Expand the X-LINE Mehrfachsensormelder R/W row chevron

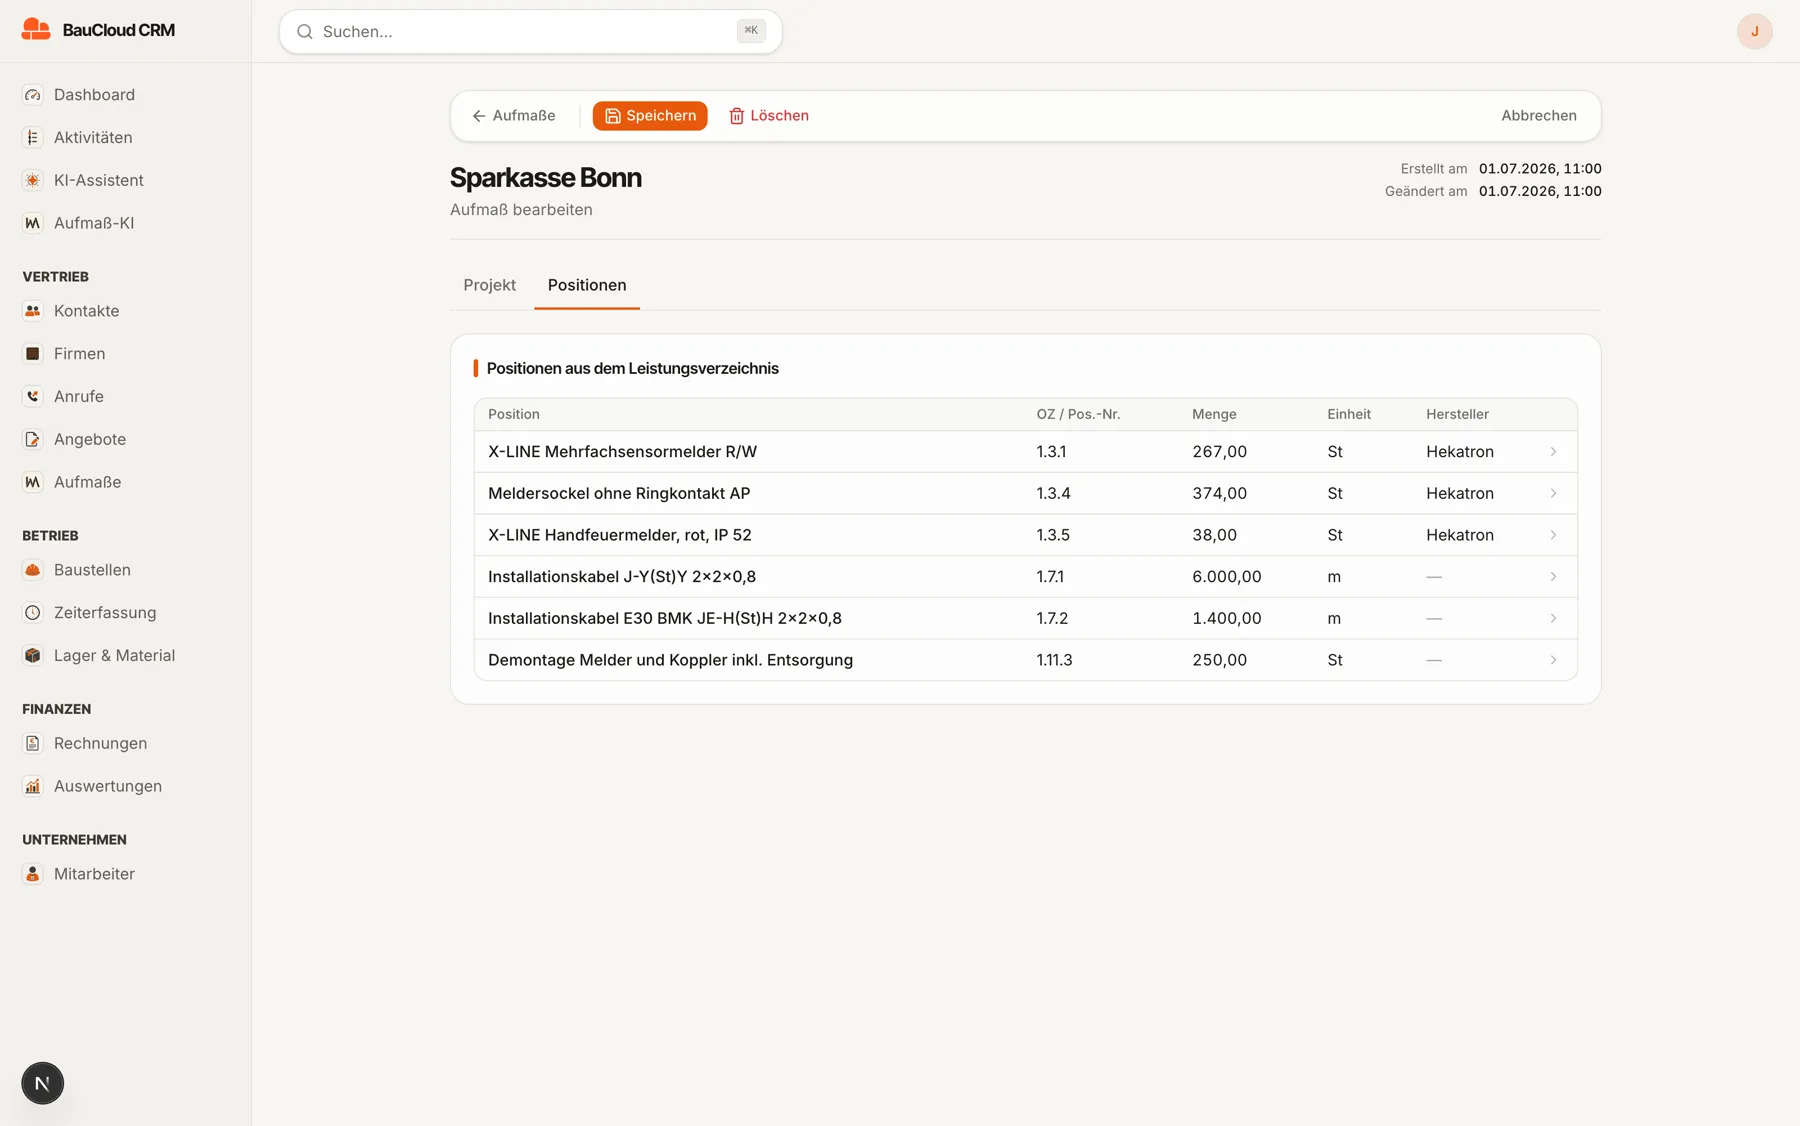1553,452
